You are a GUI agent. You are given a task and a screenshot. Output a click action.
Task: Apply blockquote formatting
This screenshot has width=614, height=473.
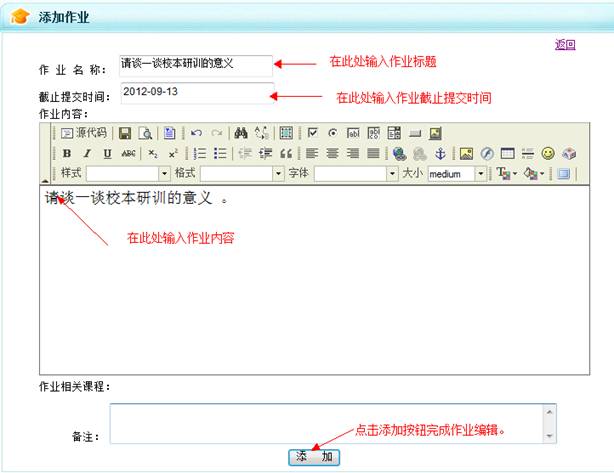click(286, 153)
